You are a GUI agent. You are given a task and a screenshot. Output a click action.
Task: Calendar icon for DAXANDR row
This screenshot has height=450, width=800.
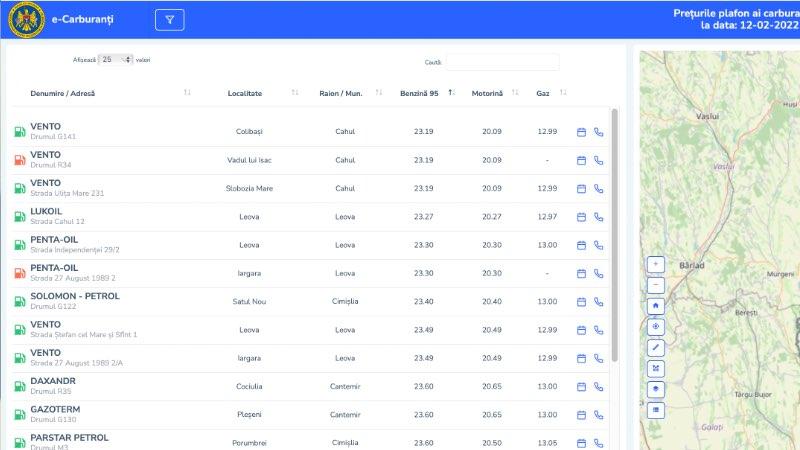(x=581, y=387)
